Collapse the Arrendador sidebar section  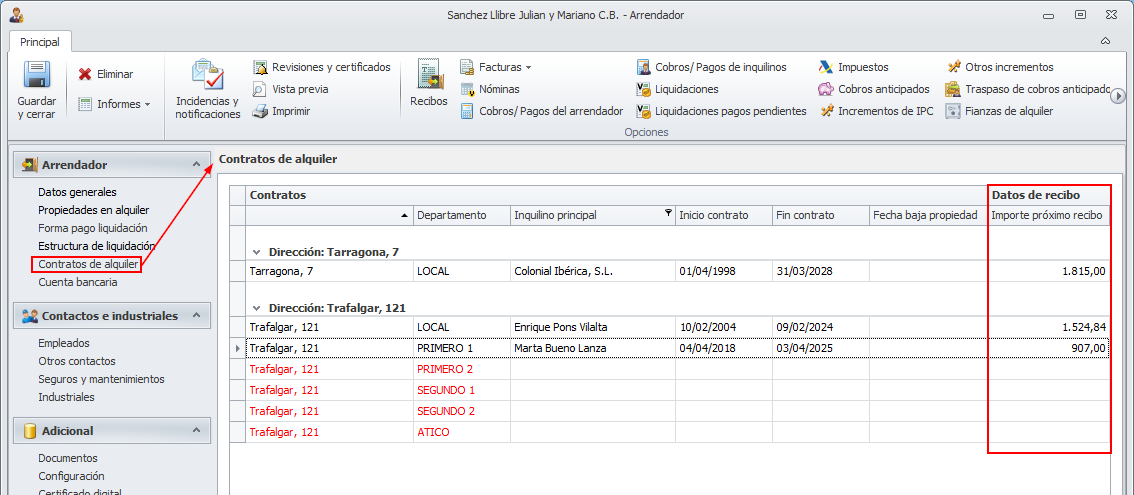pyautogui.click(x=196, y=164)
